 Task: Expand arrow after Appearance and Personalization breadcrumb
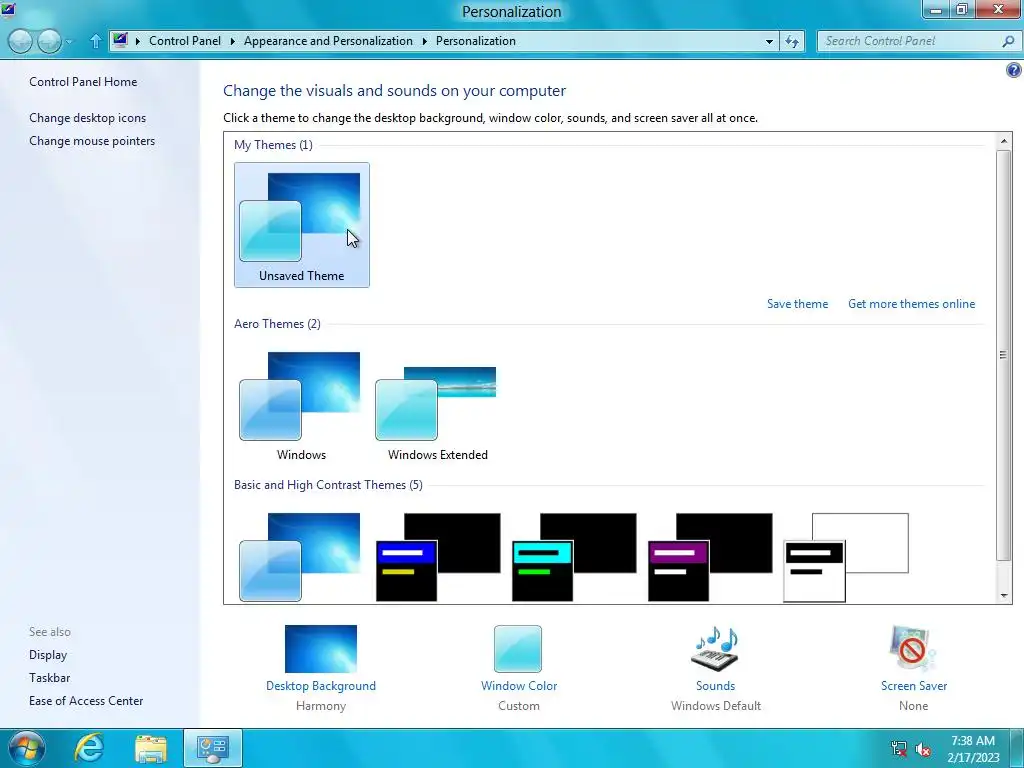(424, 41)
